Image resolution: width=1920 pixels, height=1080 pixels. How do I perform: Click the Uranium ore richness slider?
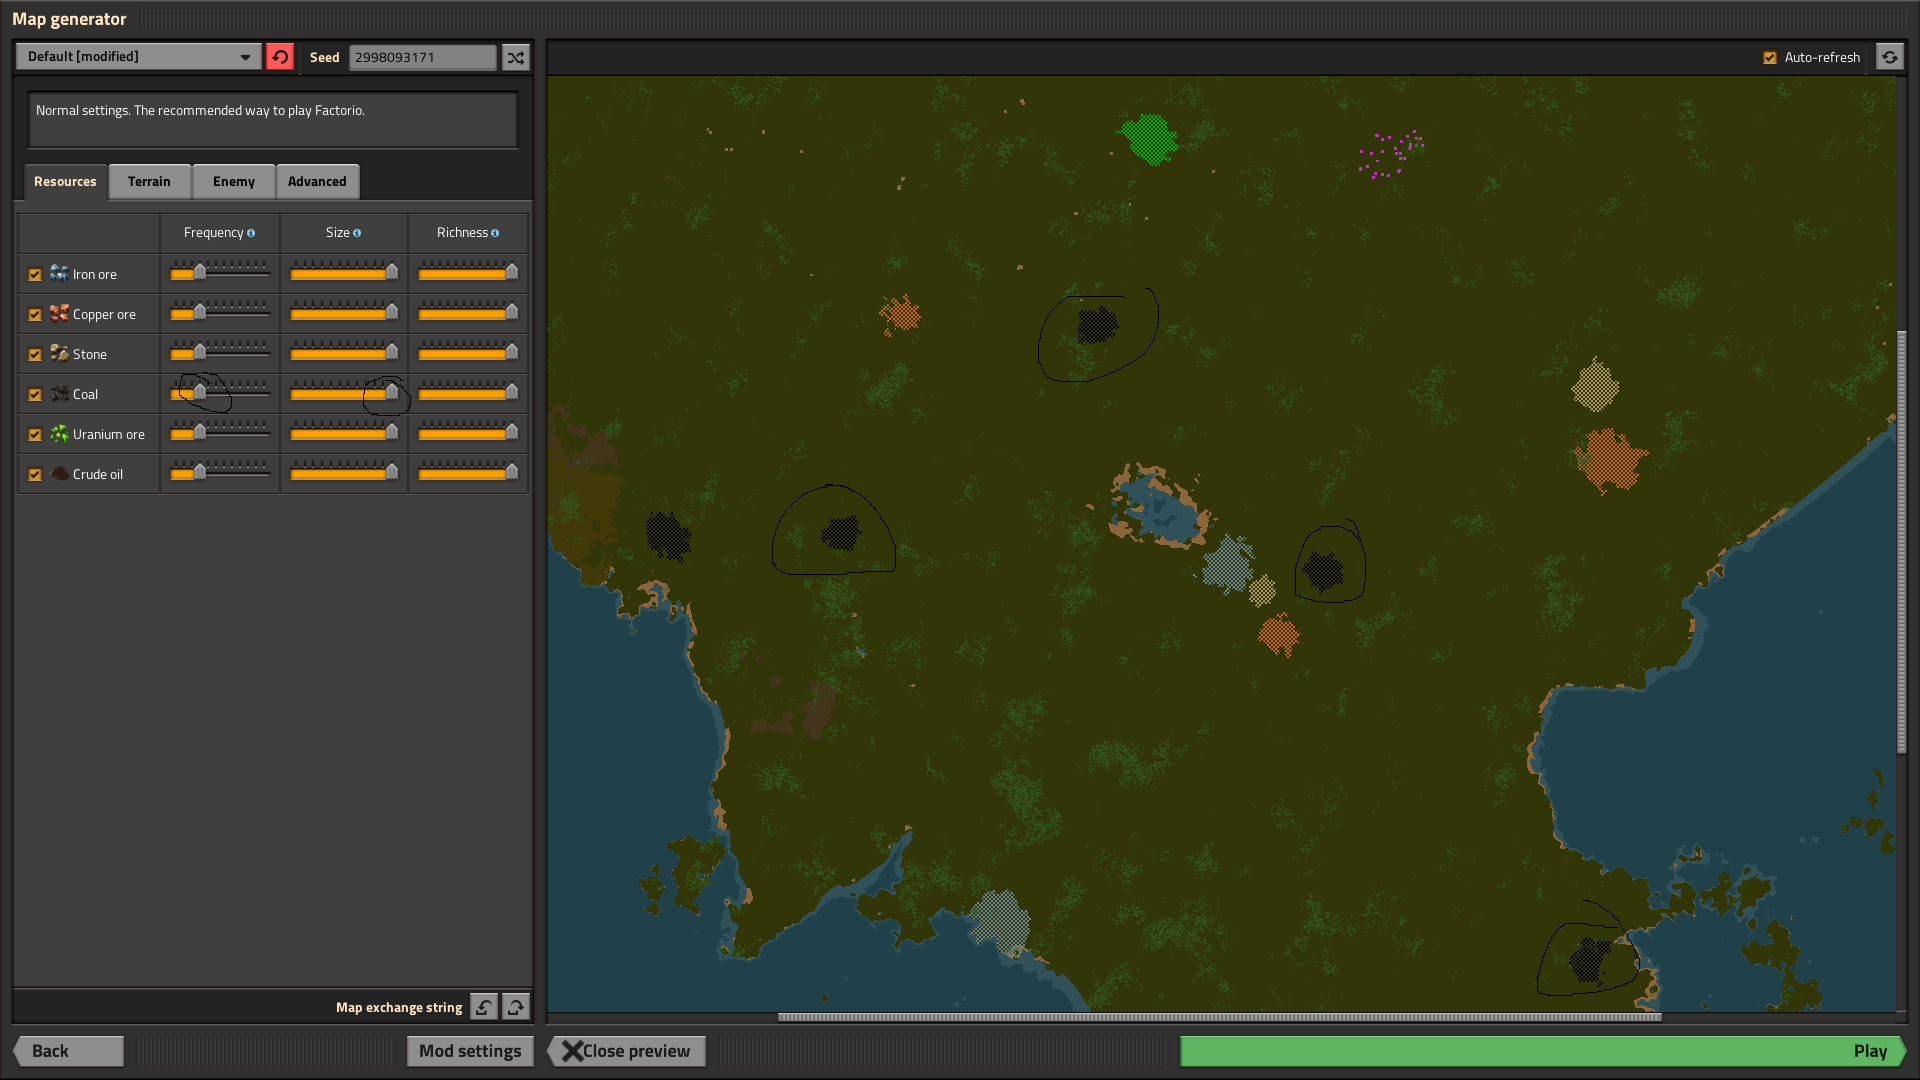tap(468, 432)
